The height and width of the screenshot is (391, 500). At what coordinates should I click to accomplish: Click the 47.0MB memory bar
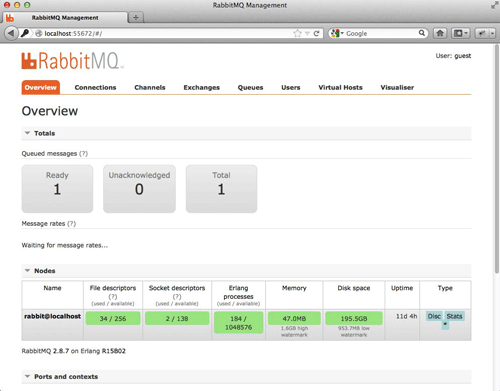294,318
